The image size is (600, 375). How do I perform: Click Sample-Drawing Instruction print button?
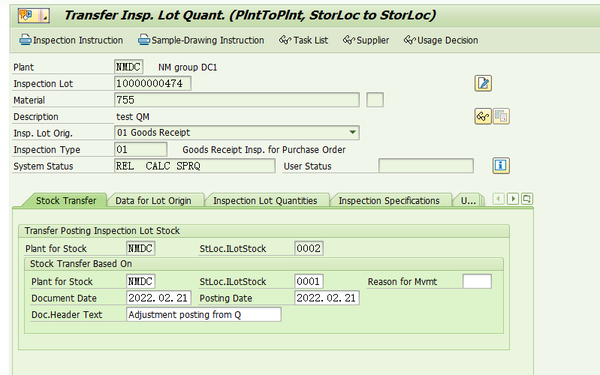point(201,40)
